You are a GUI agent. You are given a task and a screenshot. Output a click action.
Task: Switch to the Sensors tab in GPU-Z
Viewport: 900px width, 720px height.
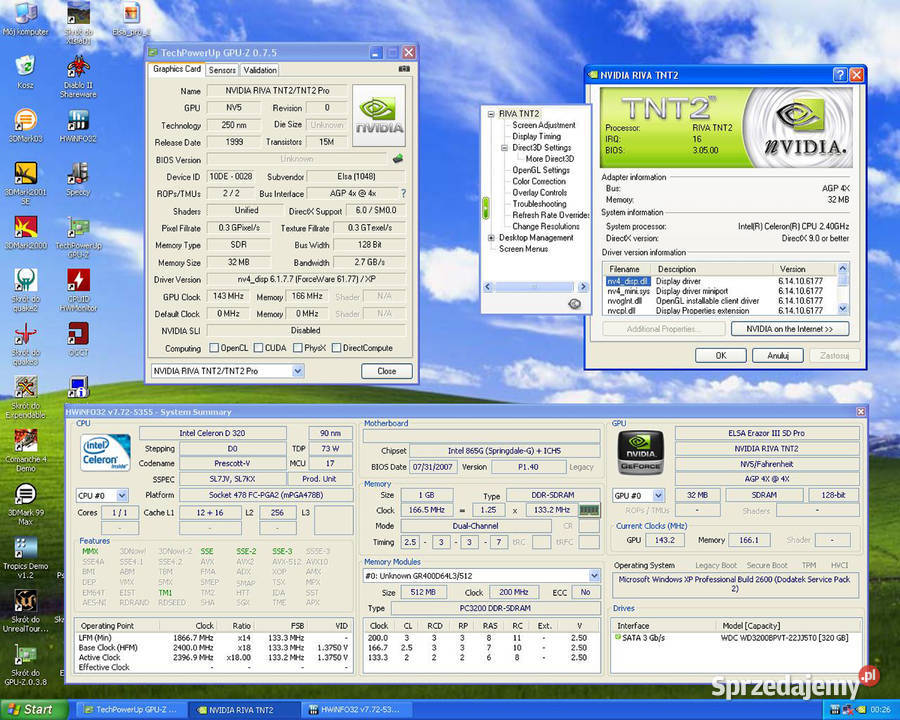click(x=222, y=70)
